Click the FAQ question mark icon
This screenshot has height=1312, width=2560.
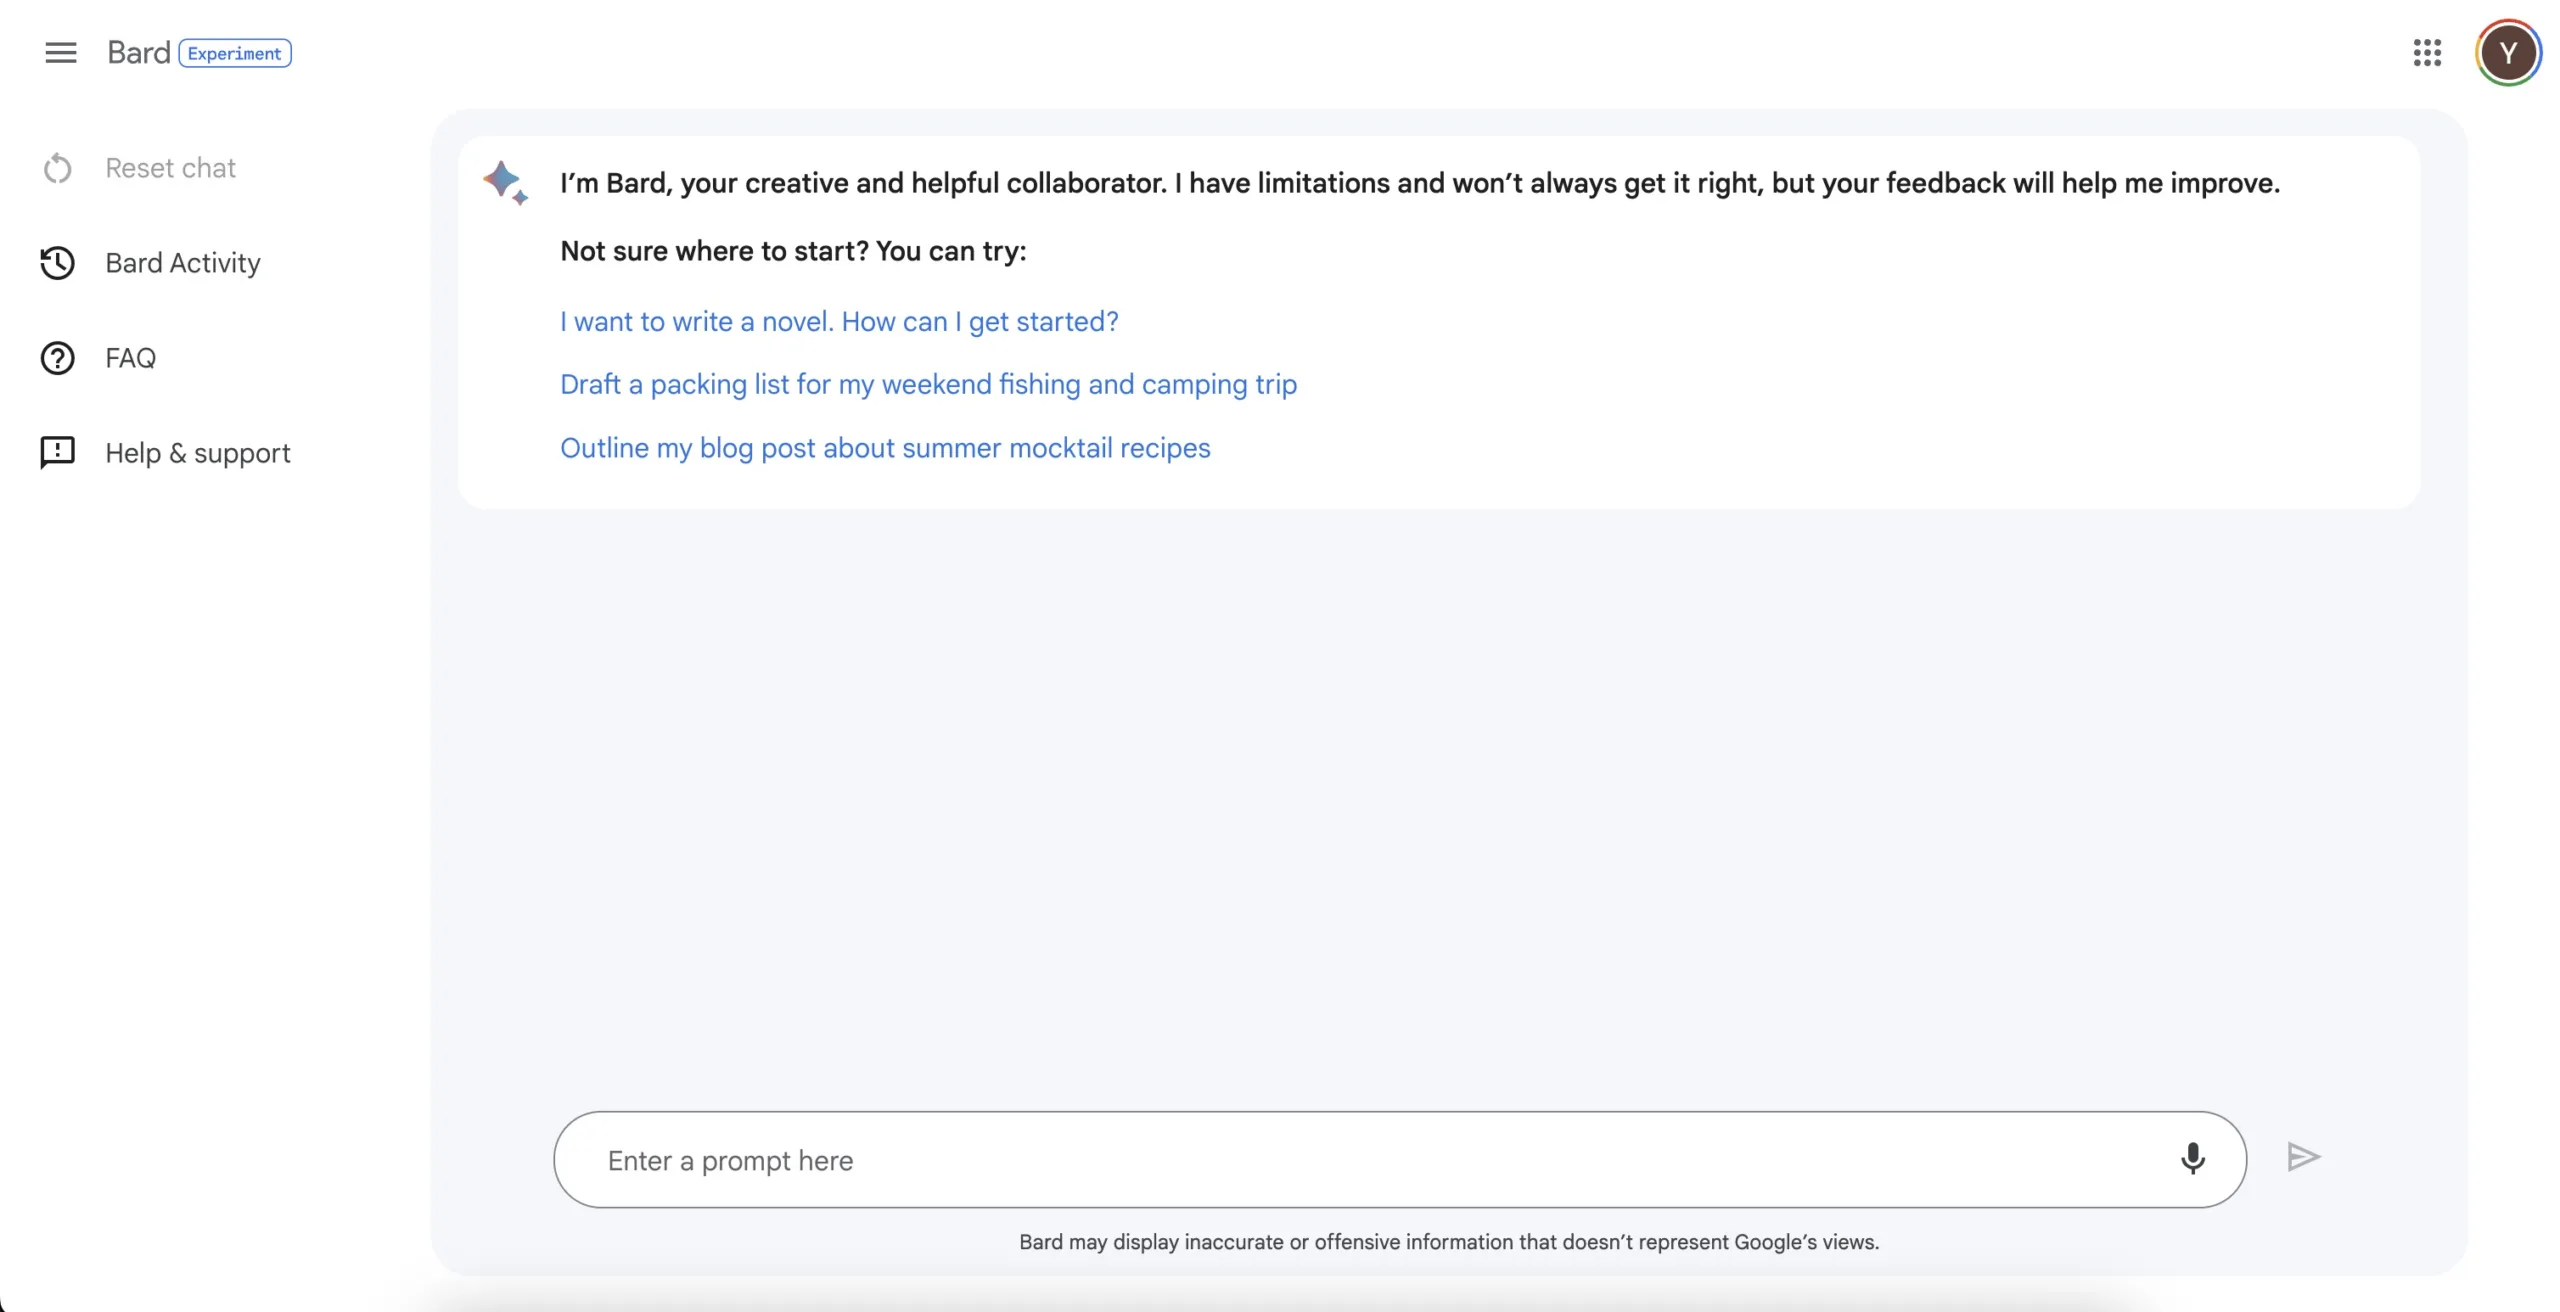(58, 358)
